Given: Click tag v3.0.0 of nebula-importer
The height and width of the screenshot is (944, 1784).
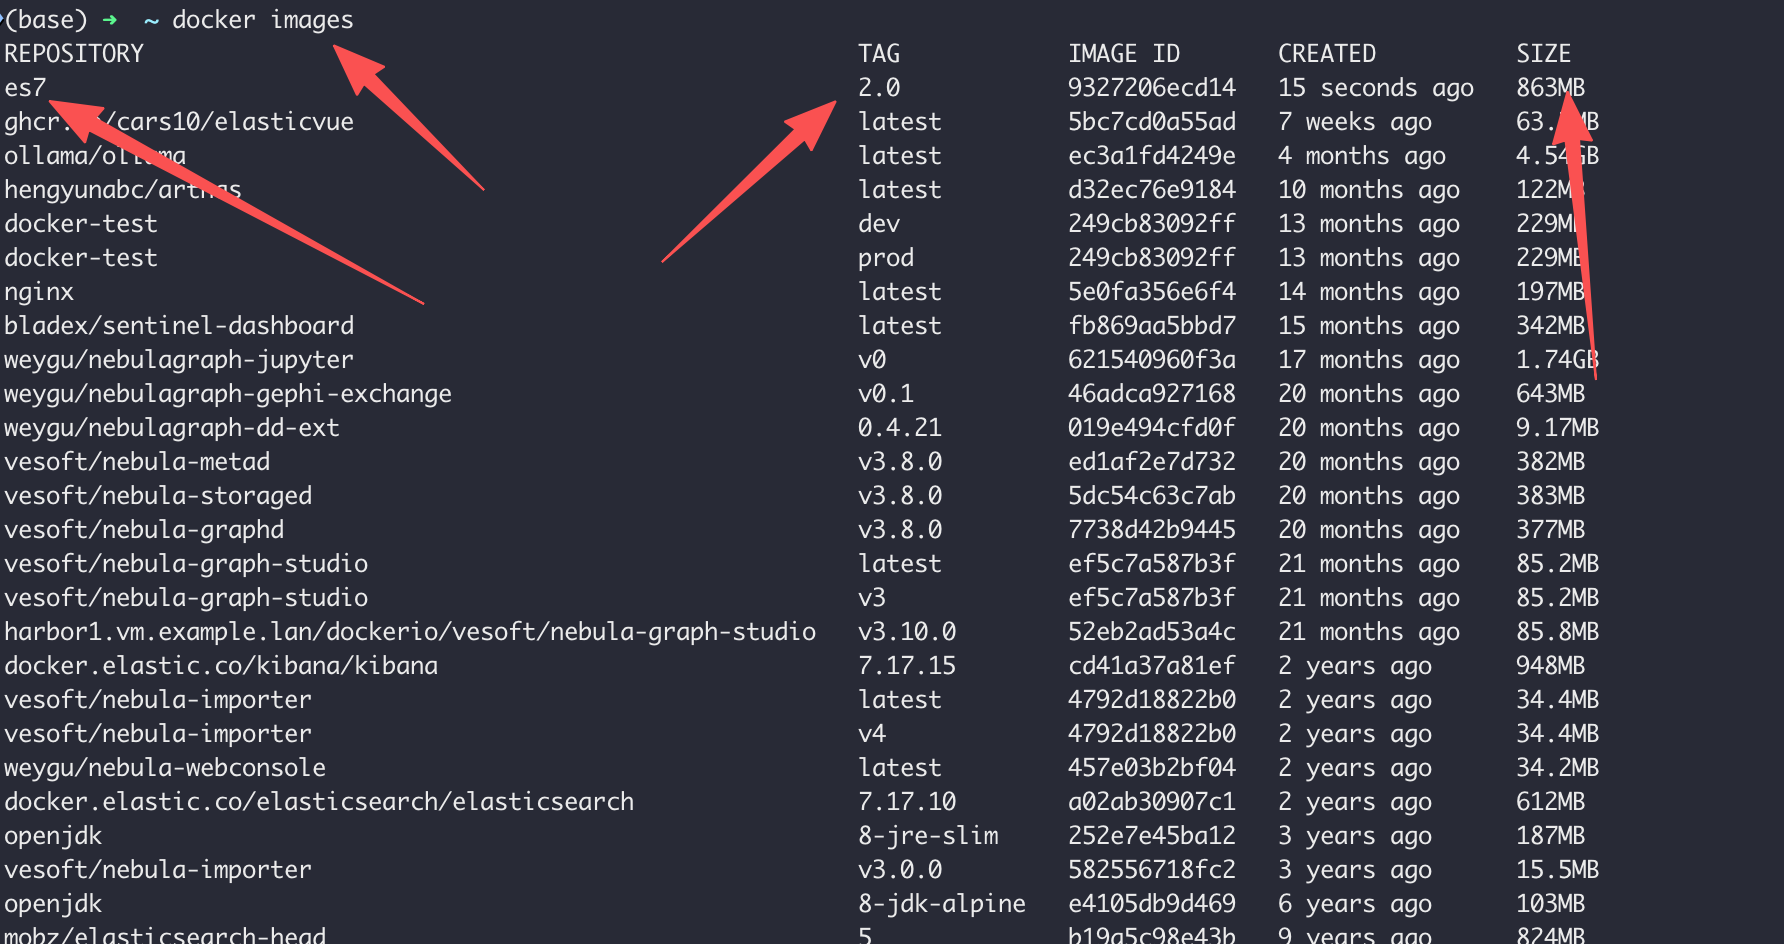Looking at the screenshot, I should (900, 870).
